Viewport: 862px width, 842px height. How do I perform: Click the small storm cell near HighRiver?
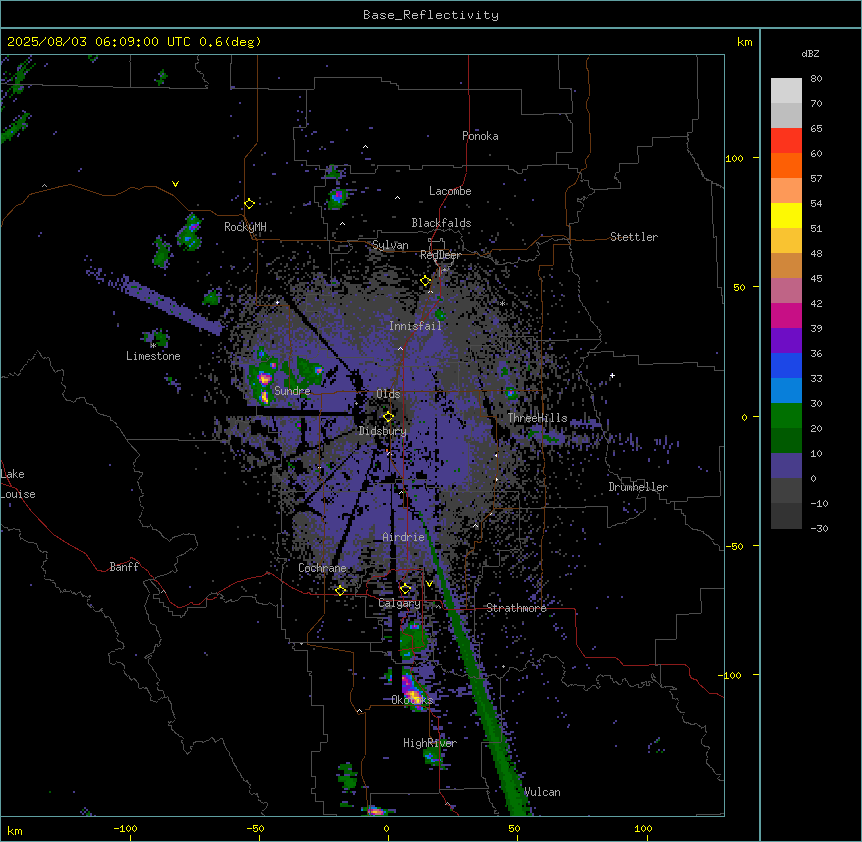point(432,757)
